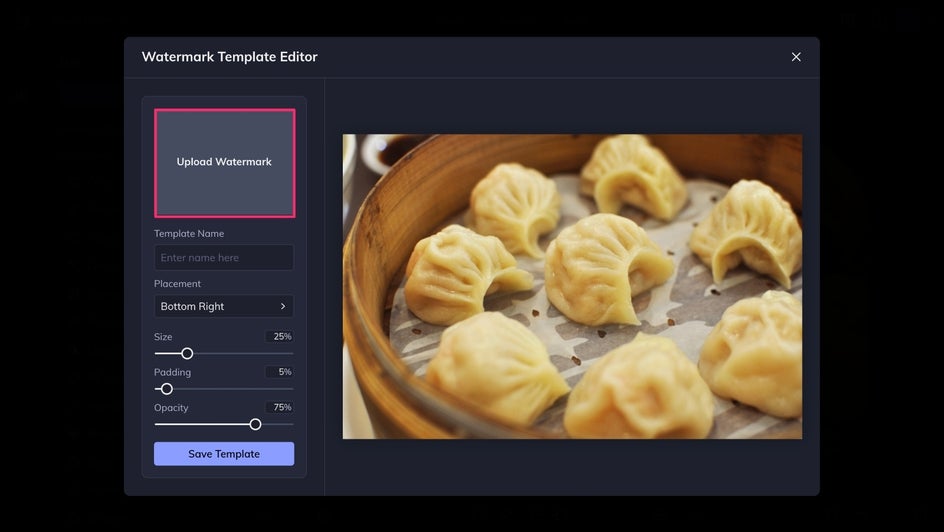
Task: Close the Watermark Template Editor dialog
Action: coord(796,57)
